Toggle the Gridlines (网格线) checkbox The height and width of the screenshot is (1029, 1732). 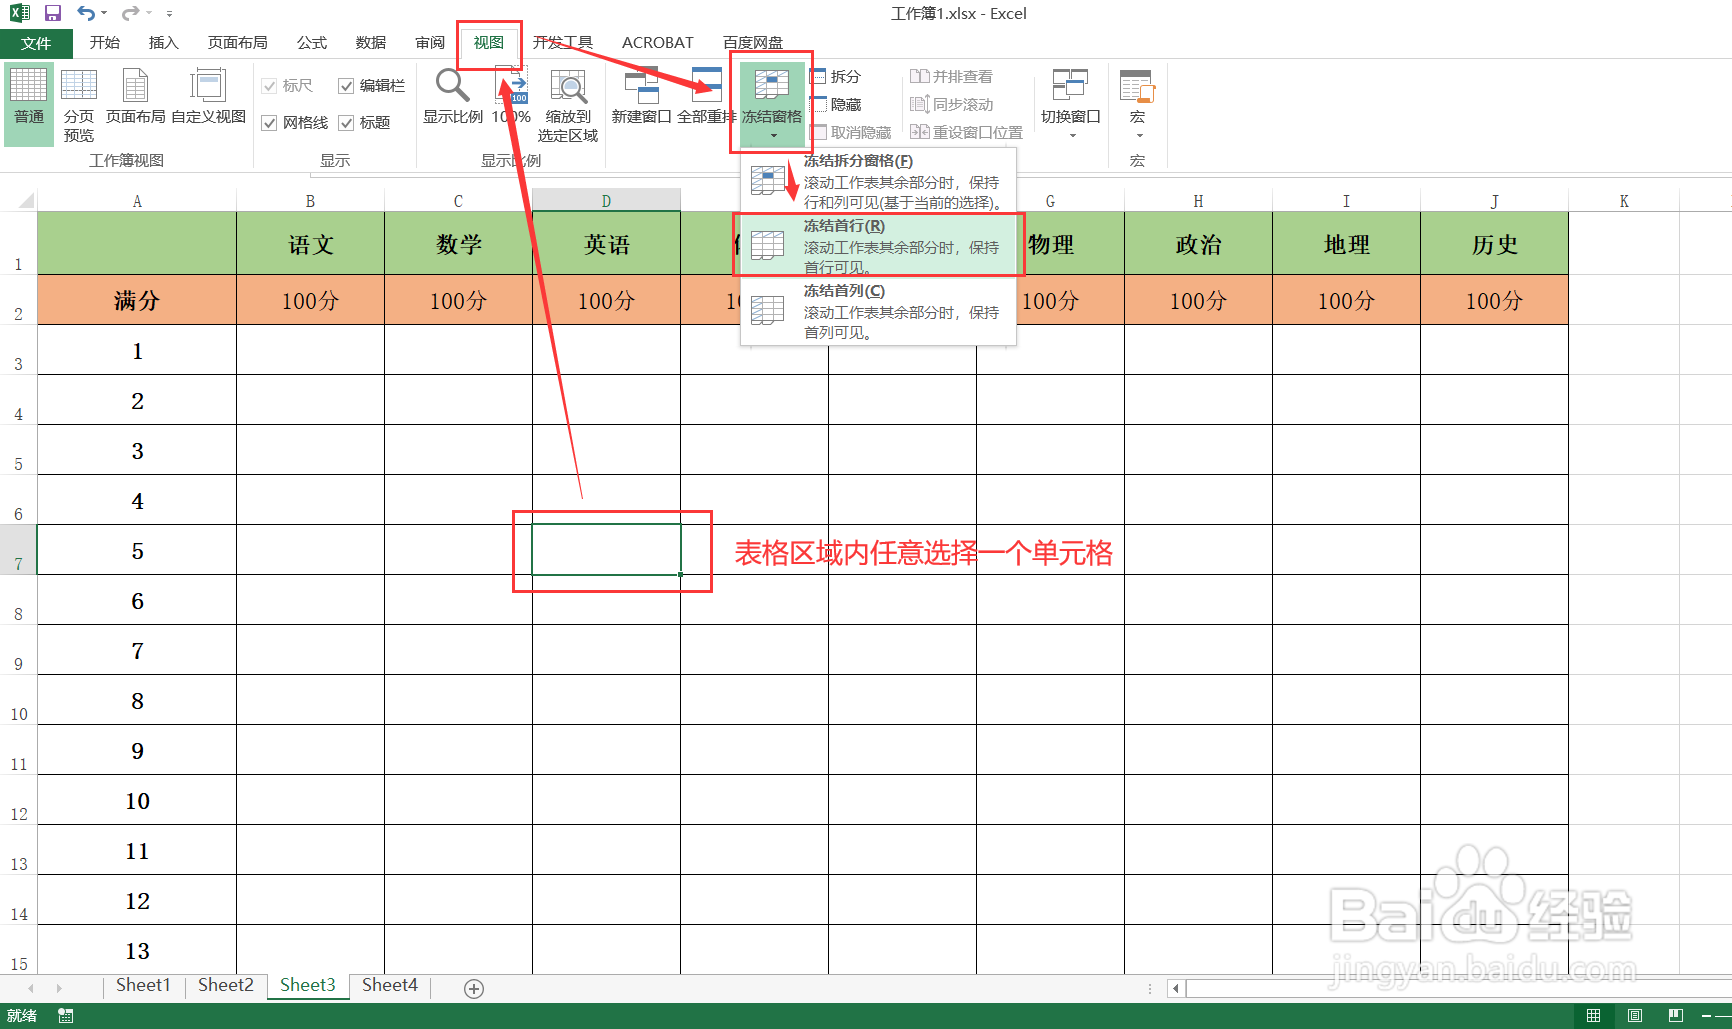(x=269, y=123)
